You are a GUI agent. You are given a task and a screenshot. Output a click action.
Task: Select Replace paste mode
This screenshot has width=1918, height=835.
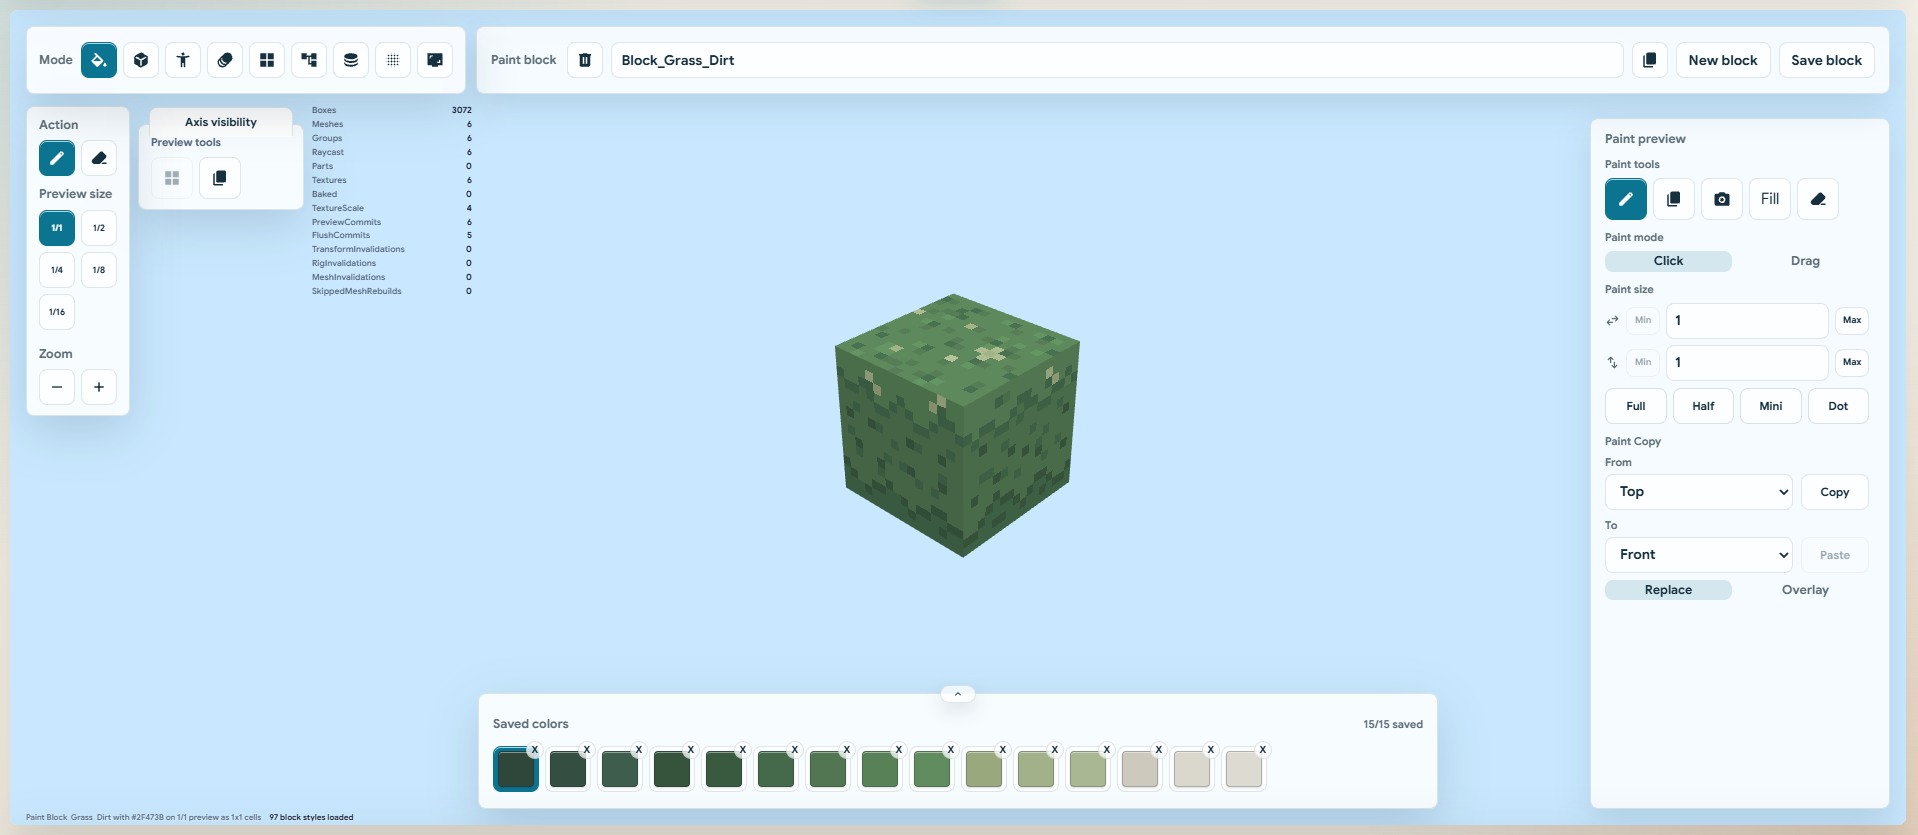(x=1668, y=590)
